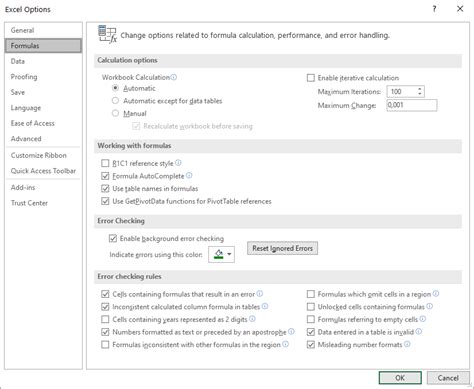Close the Excel Options dialog
Image resolution: width=474 pixels, height=389 pixels.
coord(460,9)
